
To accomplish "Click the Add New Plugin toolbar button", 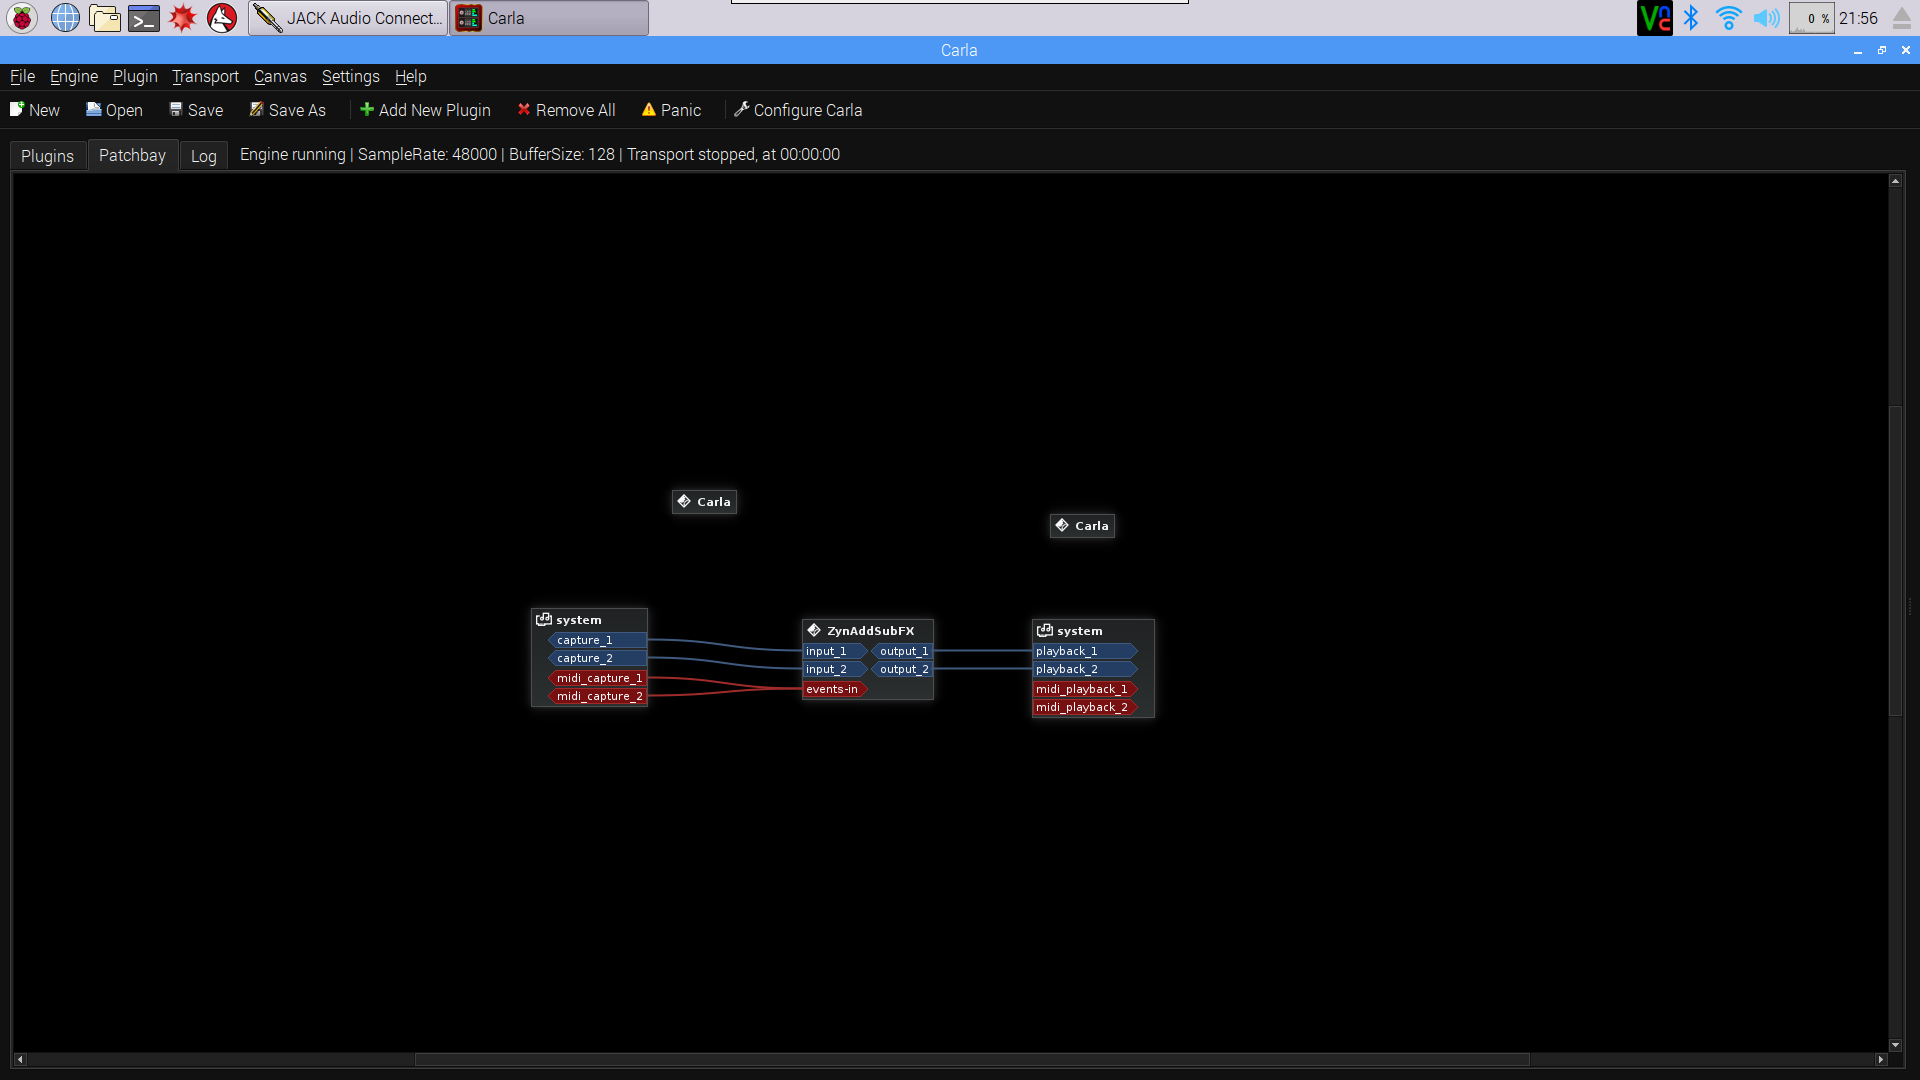I will click(x=425, y=110).
